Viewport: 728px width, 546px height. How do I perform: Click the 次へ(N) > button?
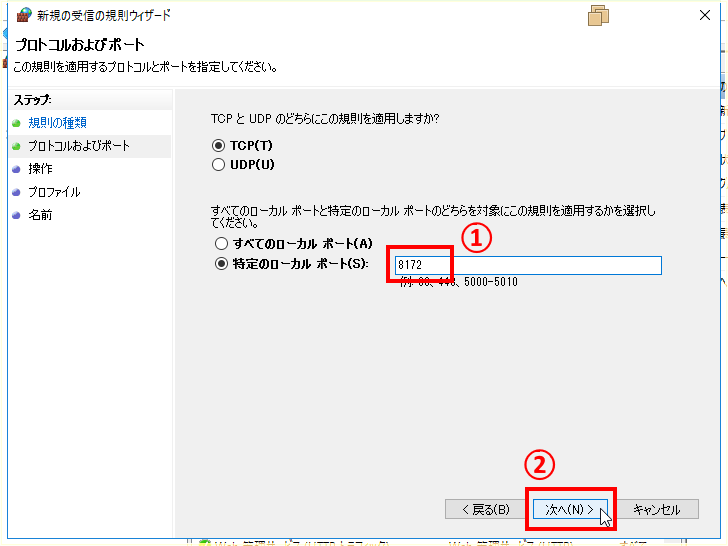570,509
